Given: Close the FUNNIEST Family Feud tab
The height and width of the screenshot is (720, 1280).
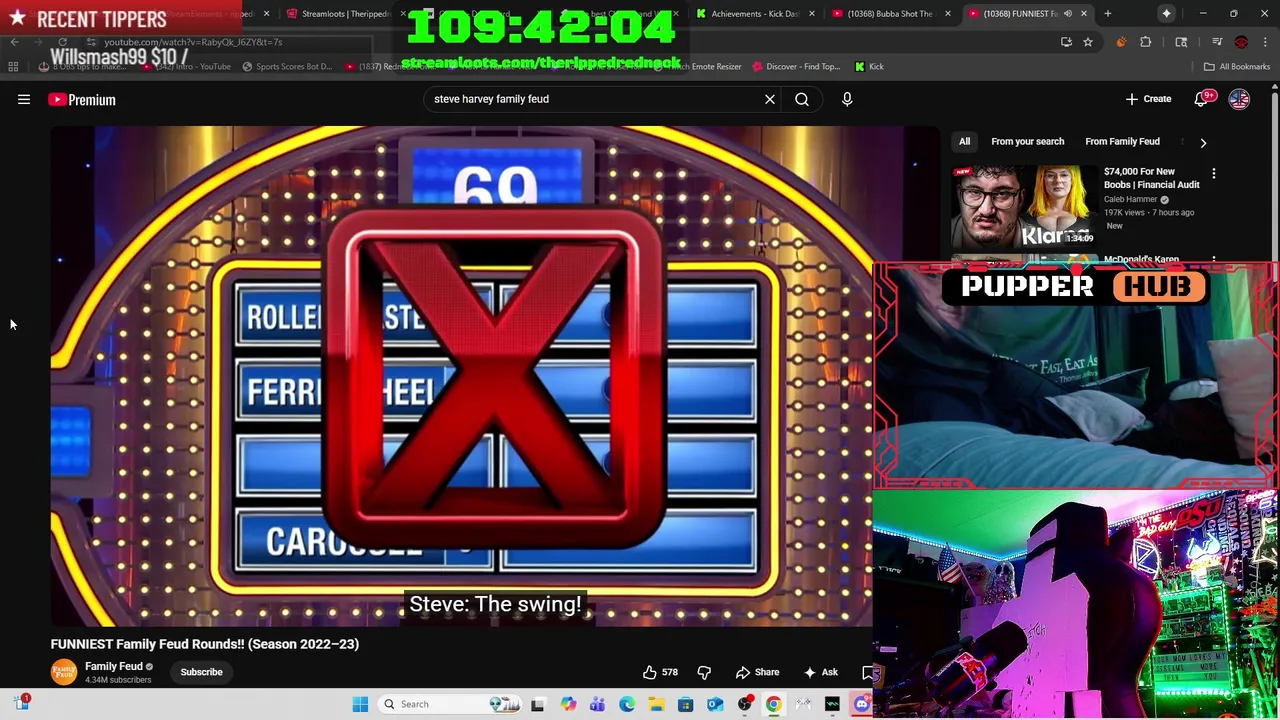Looking at the screenshot, I should click(x=1086, y=13).
